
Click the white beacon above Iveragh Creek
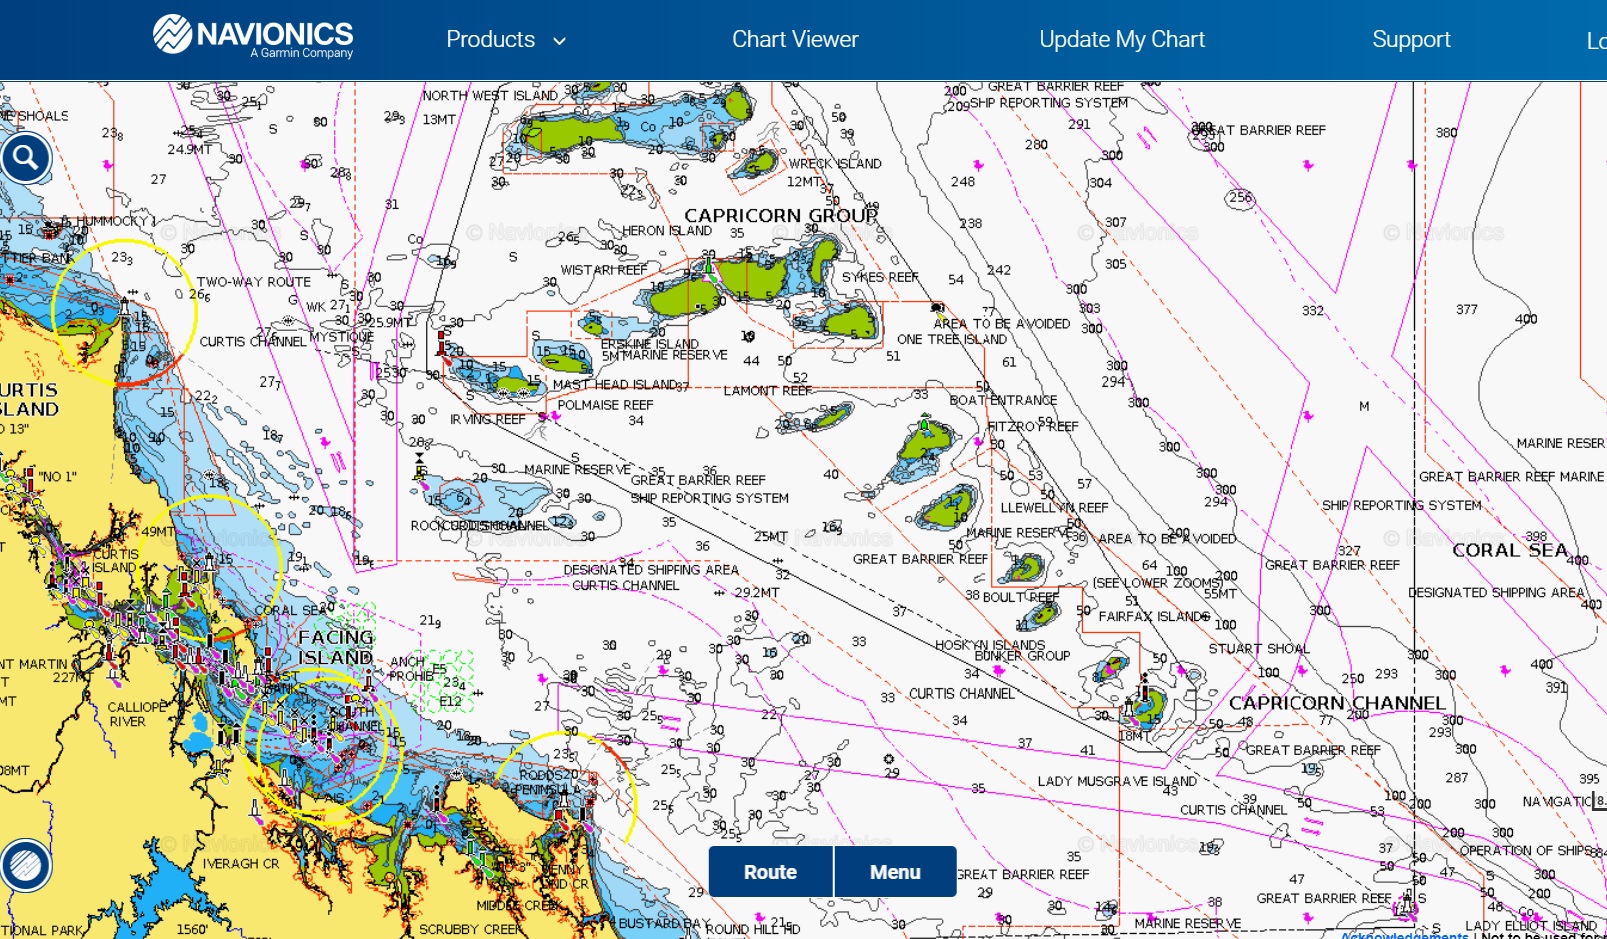click(254, 807)
